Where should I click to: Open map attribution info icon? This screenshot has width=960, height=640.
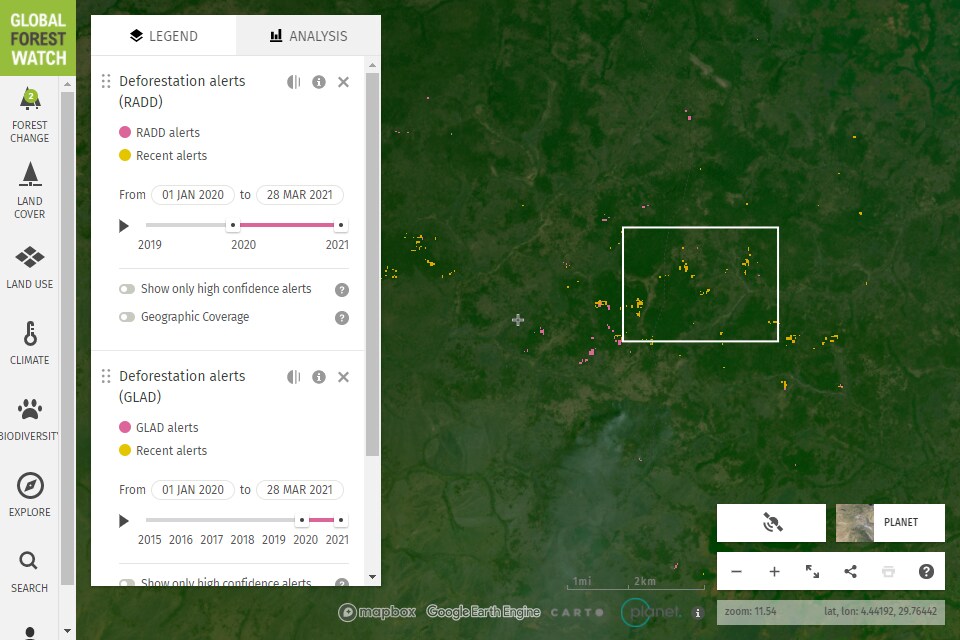click(697, 612)
